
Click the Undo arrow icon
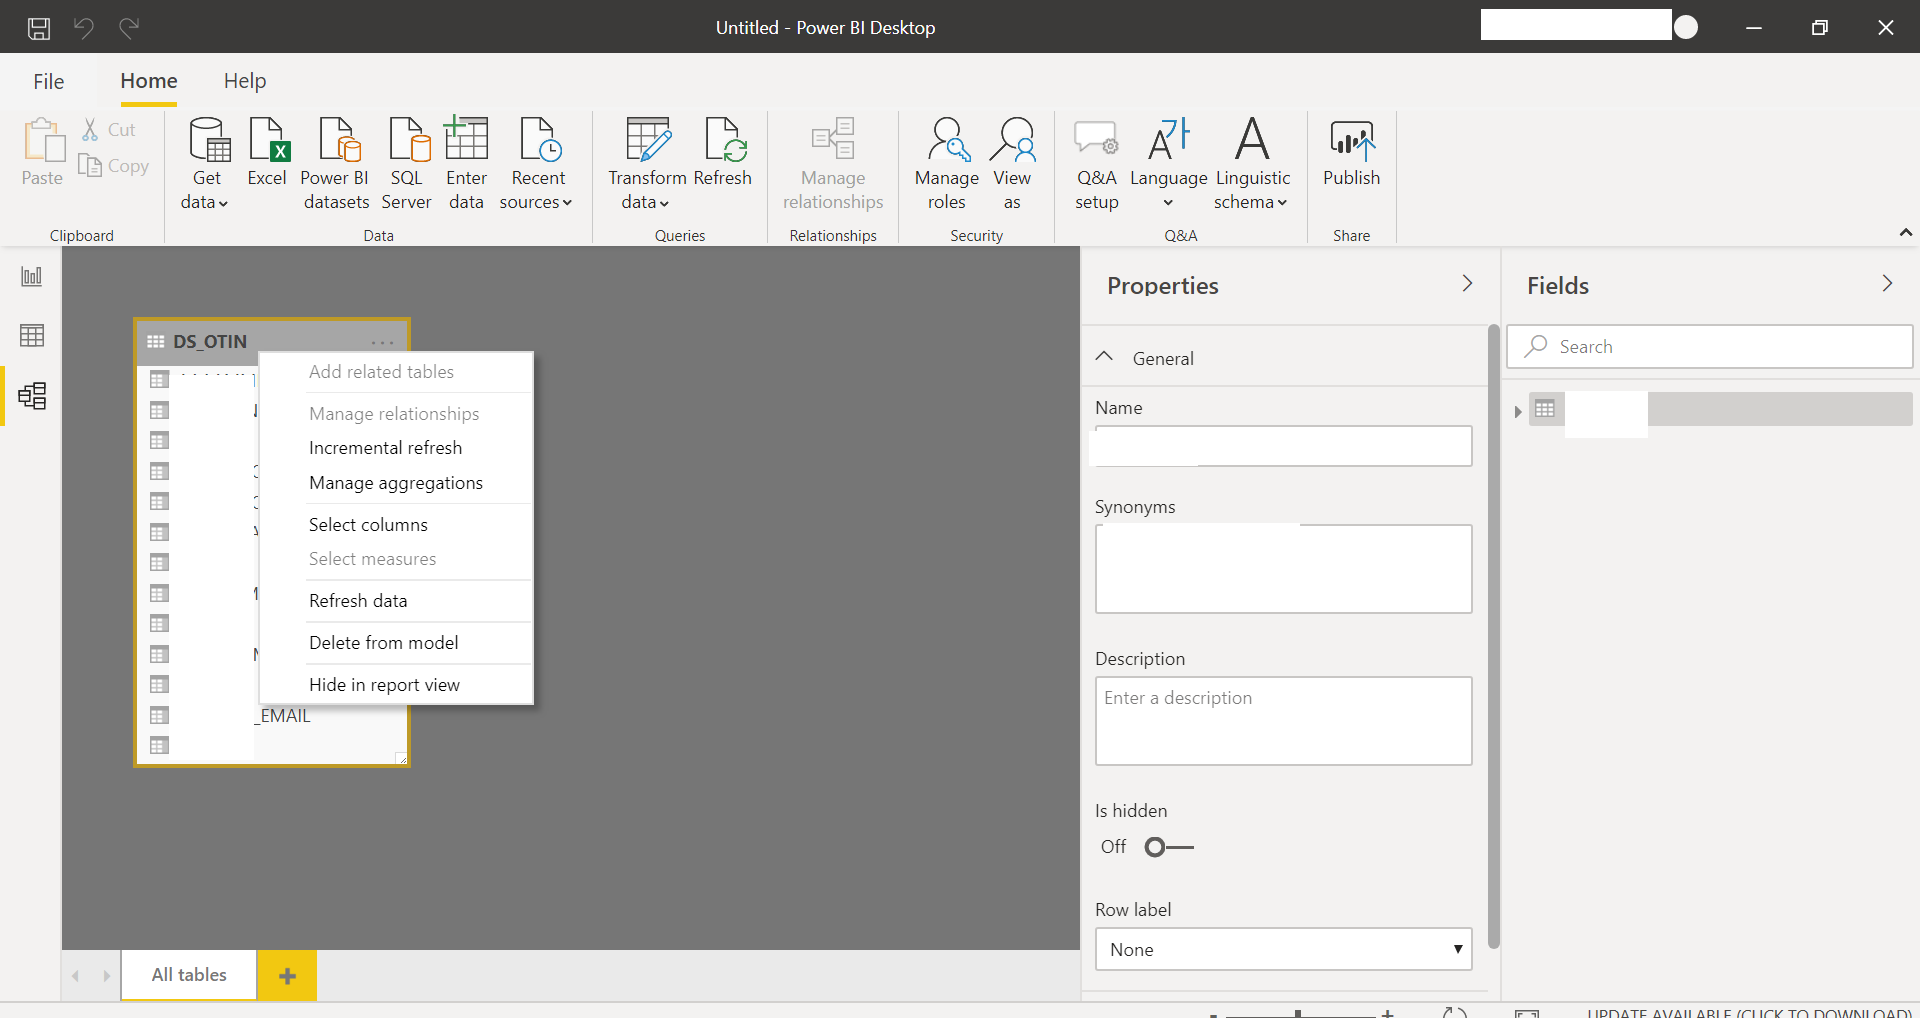[84, 28]
